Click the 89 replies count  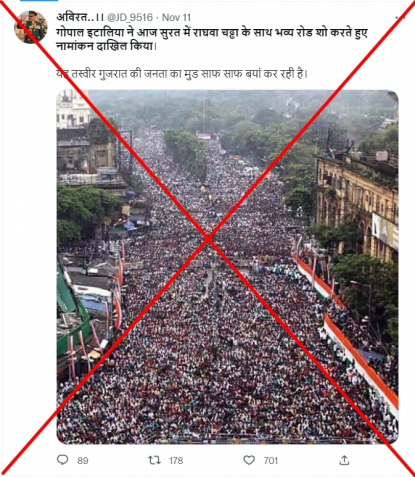coord(83,461)
